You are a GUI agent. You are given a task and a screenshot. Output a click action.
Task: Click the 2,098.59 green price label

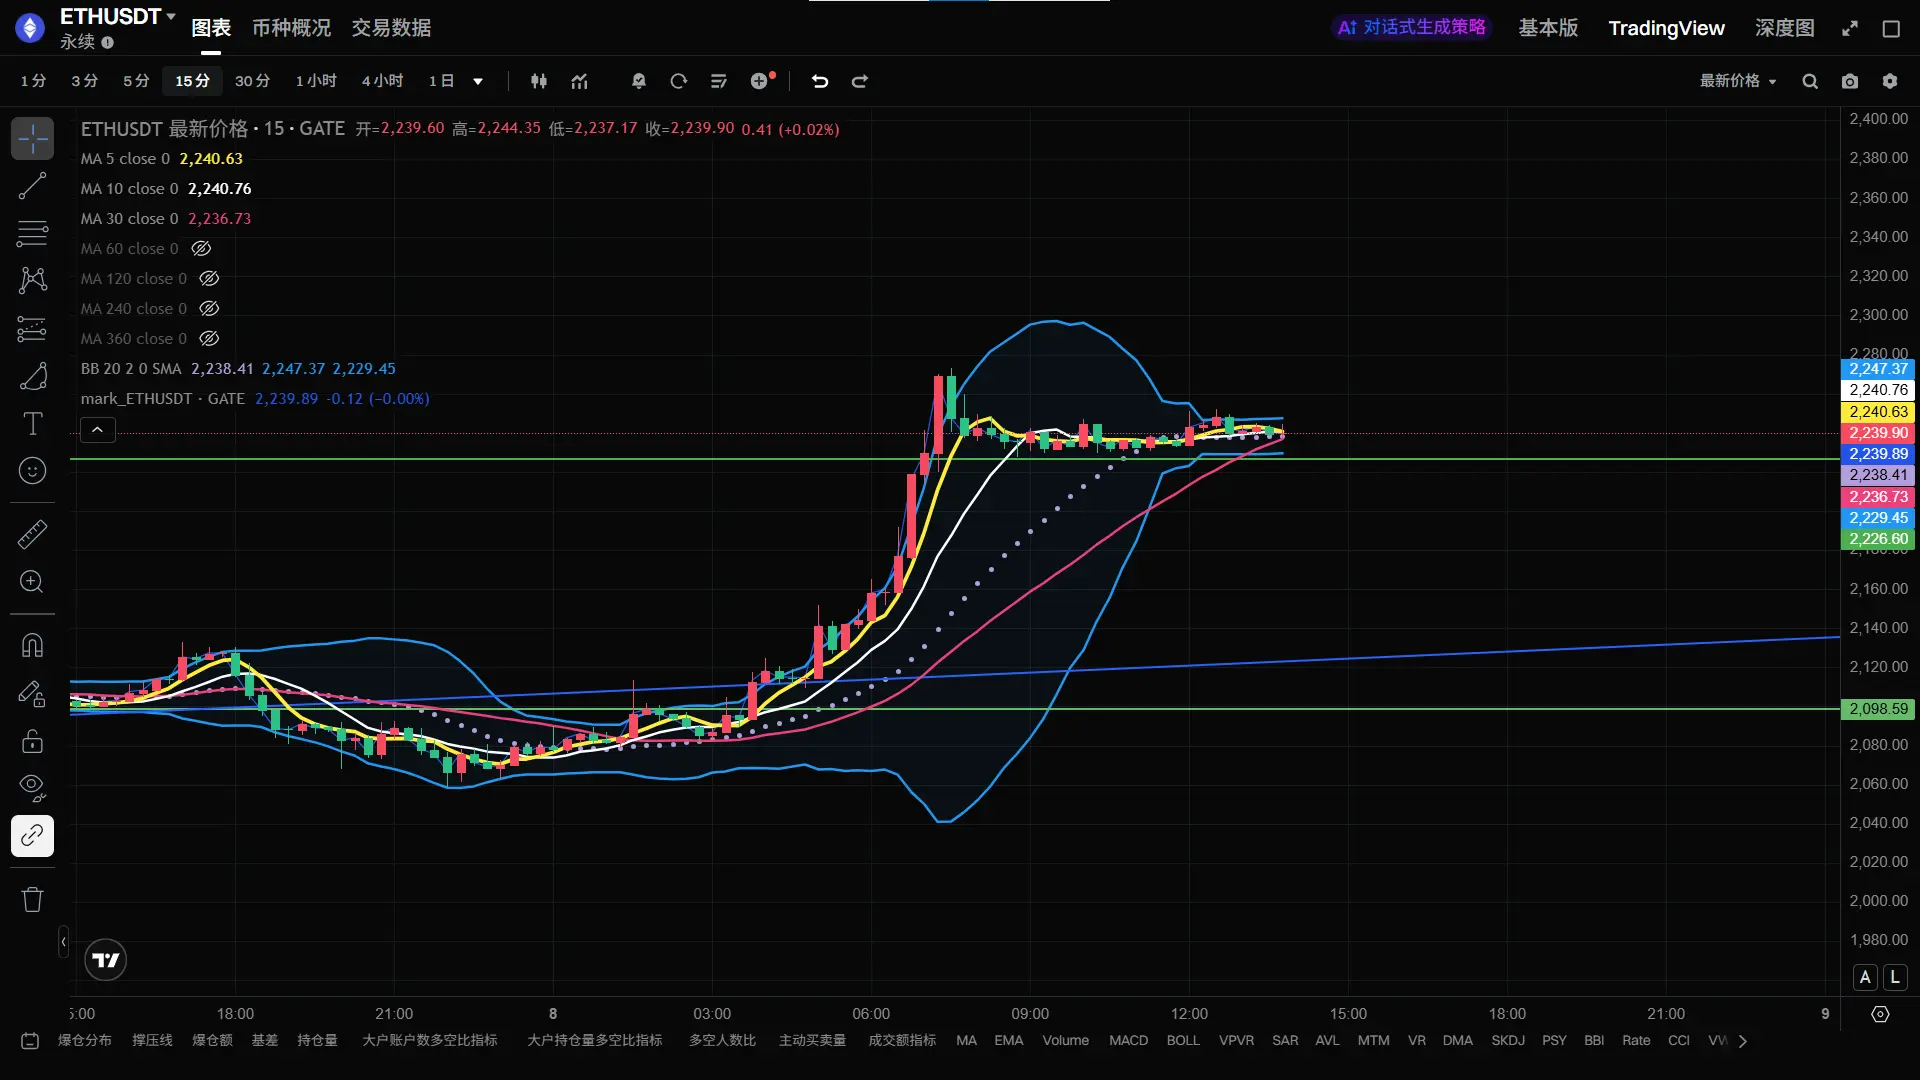[1878, 709]
